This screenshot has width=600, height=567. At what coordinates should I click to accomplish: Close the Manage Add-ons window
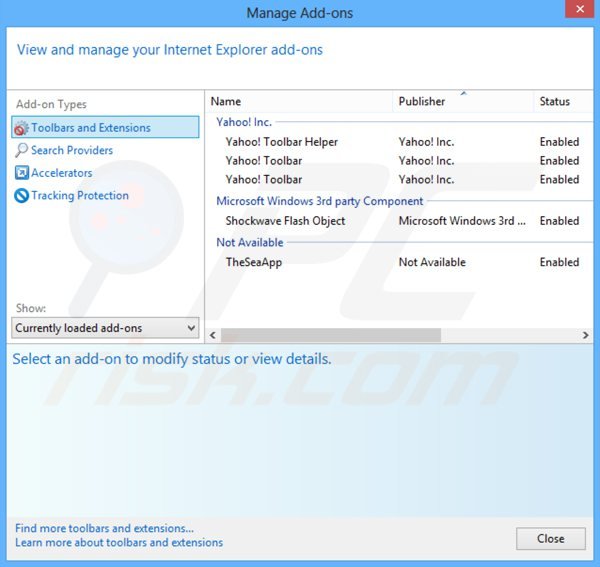click(x=580, y=9)
